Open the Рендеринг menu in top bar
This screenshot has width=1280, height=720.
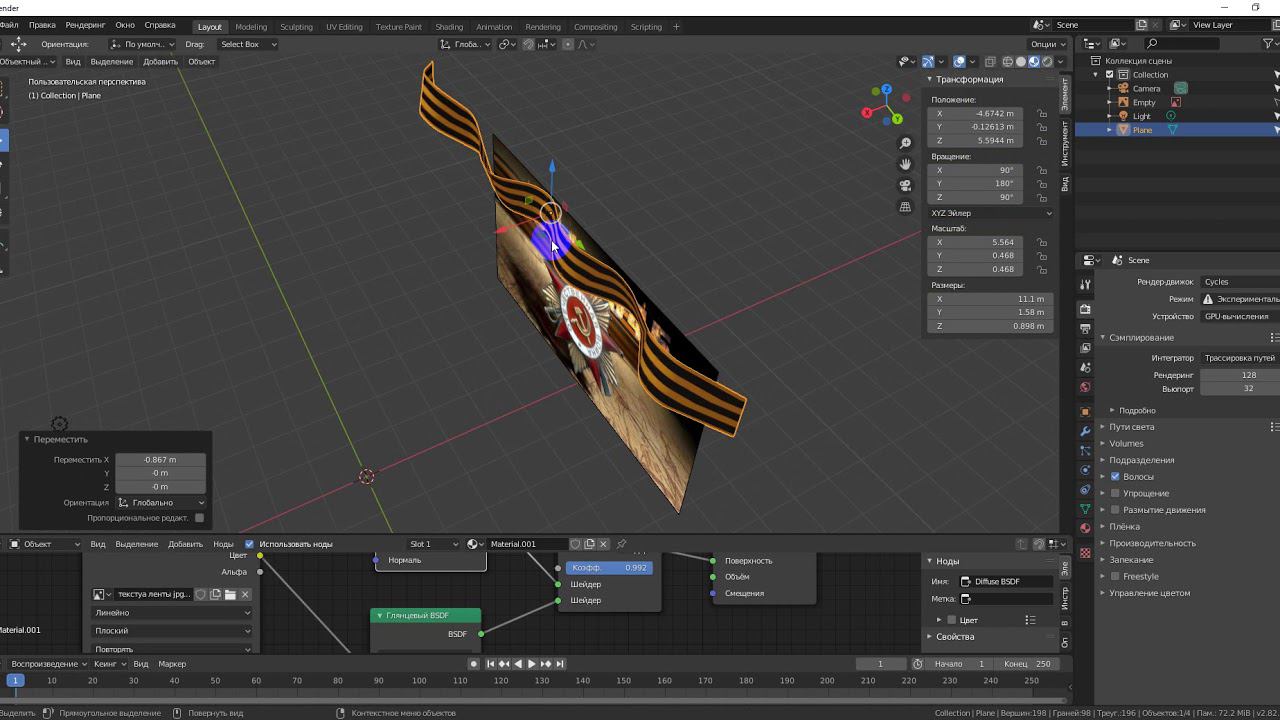pos(85,25)
